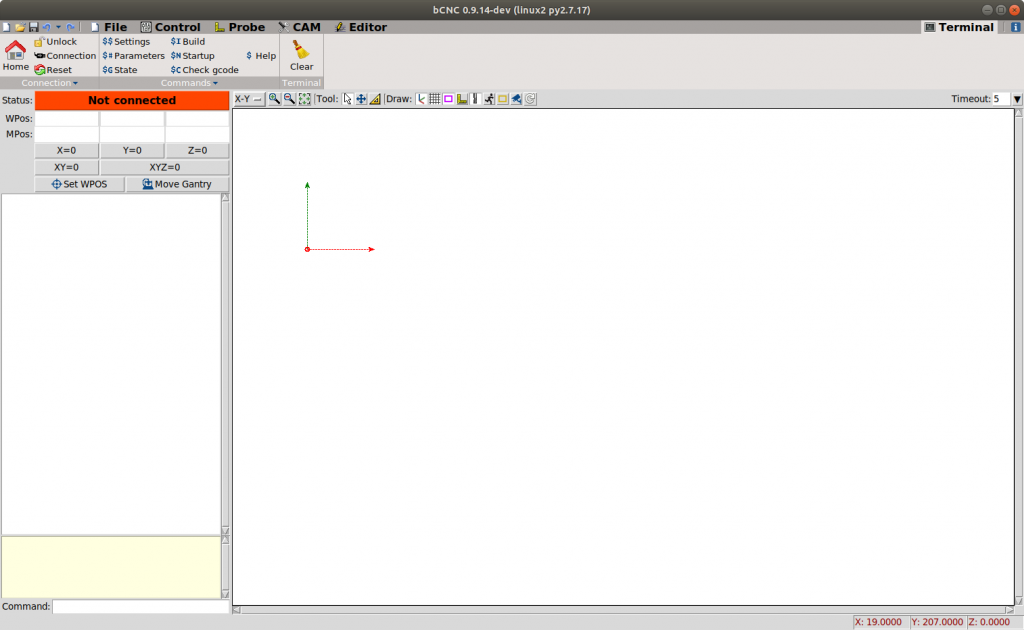Click the Set WPOS button
This screenshot has width=1024, height=630.
coord(79,184)
